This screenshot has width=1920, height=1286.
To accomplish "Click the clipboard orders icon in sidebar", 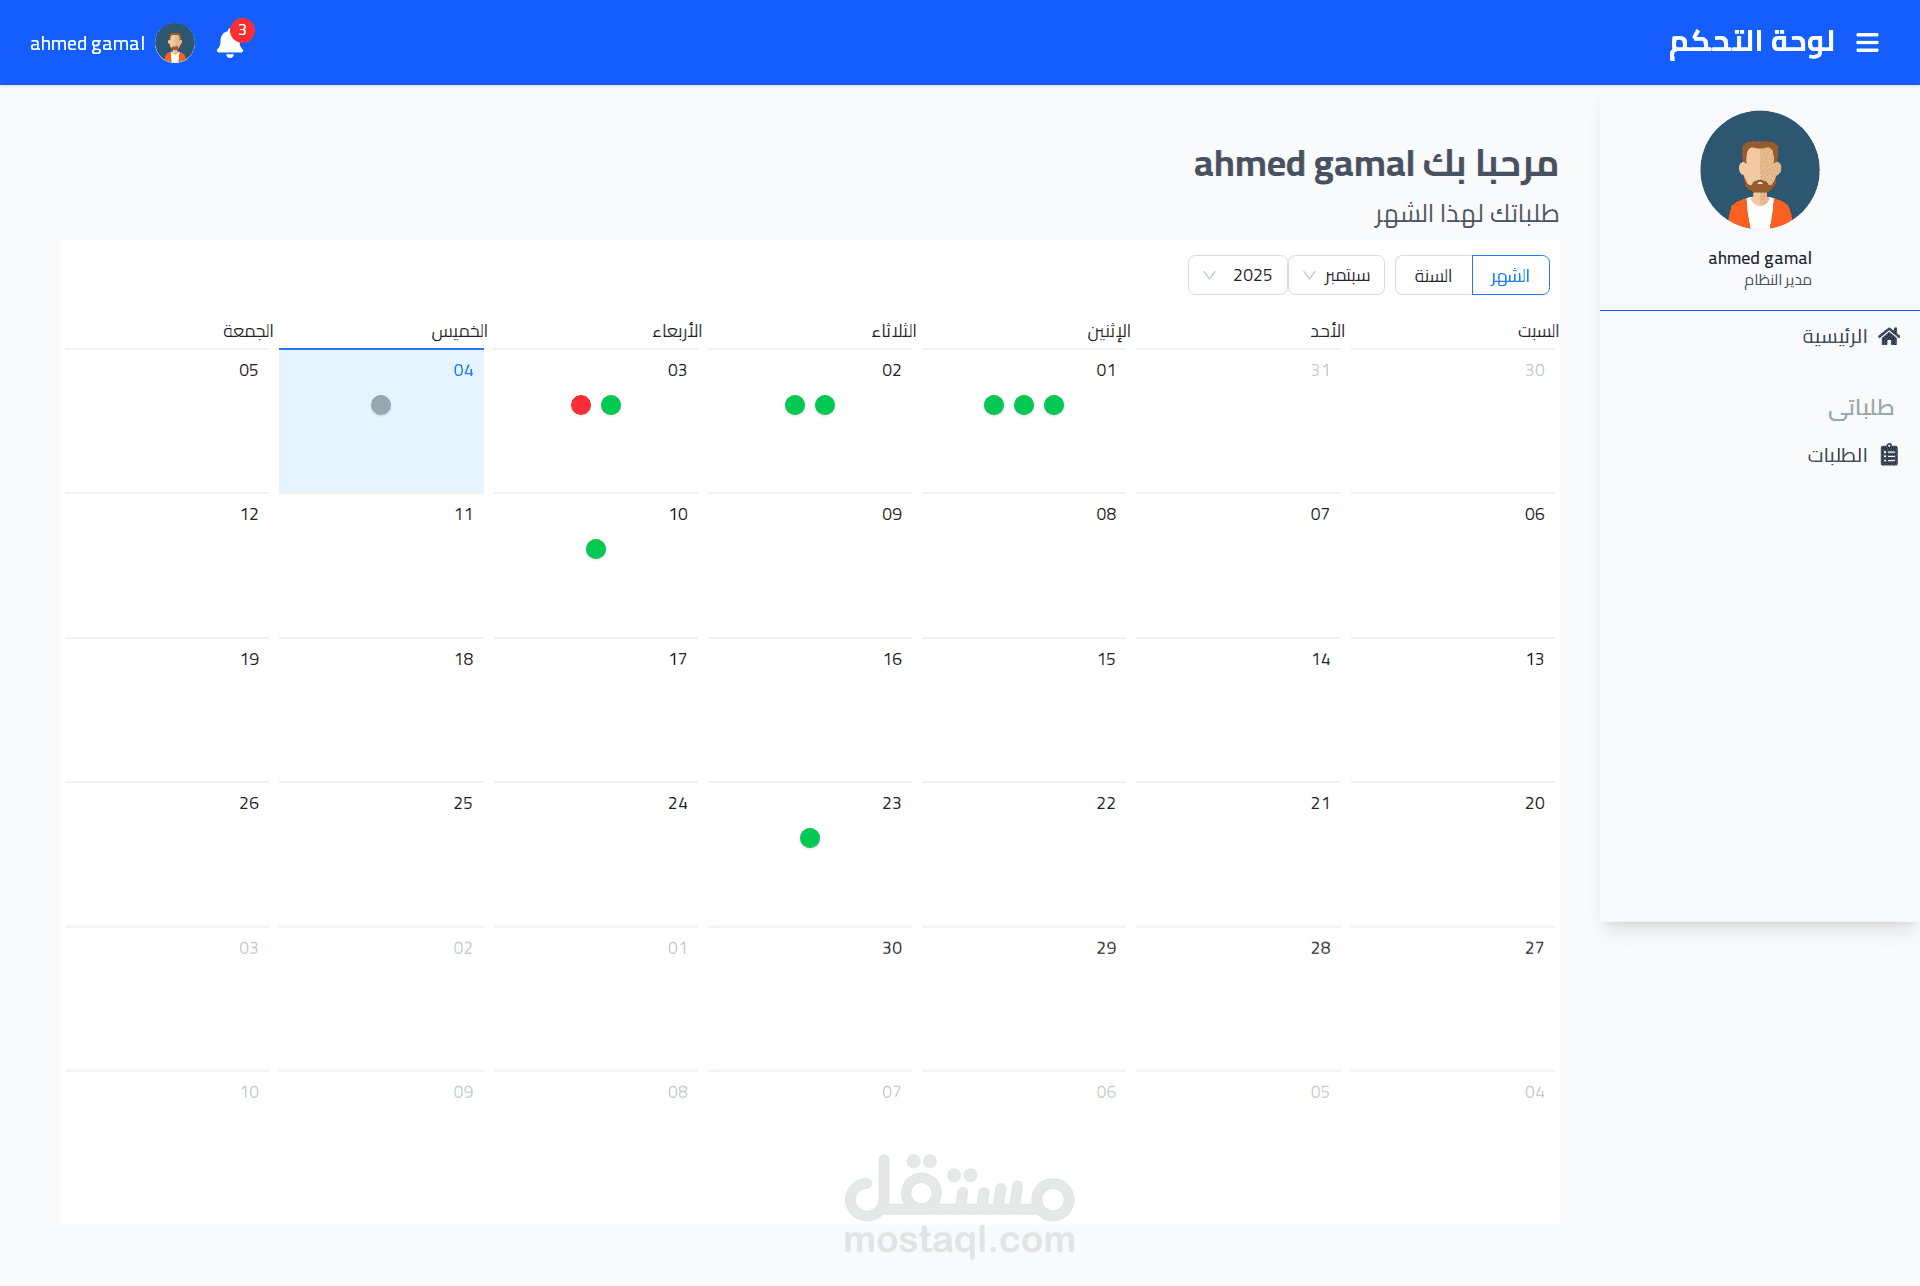I will tap(1889, 455).
